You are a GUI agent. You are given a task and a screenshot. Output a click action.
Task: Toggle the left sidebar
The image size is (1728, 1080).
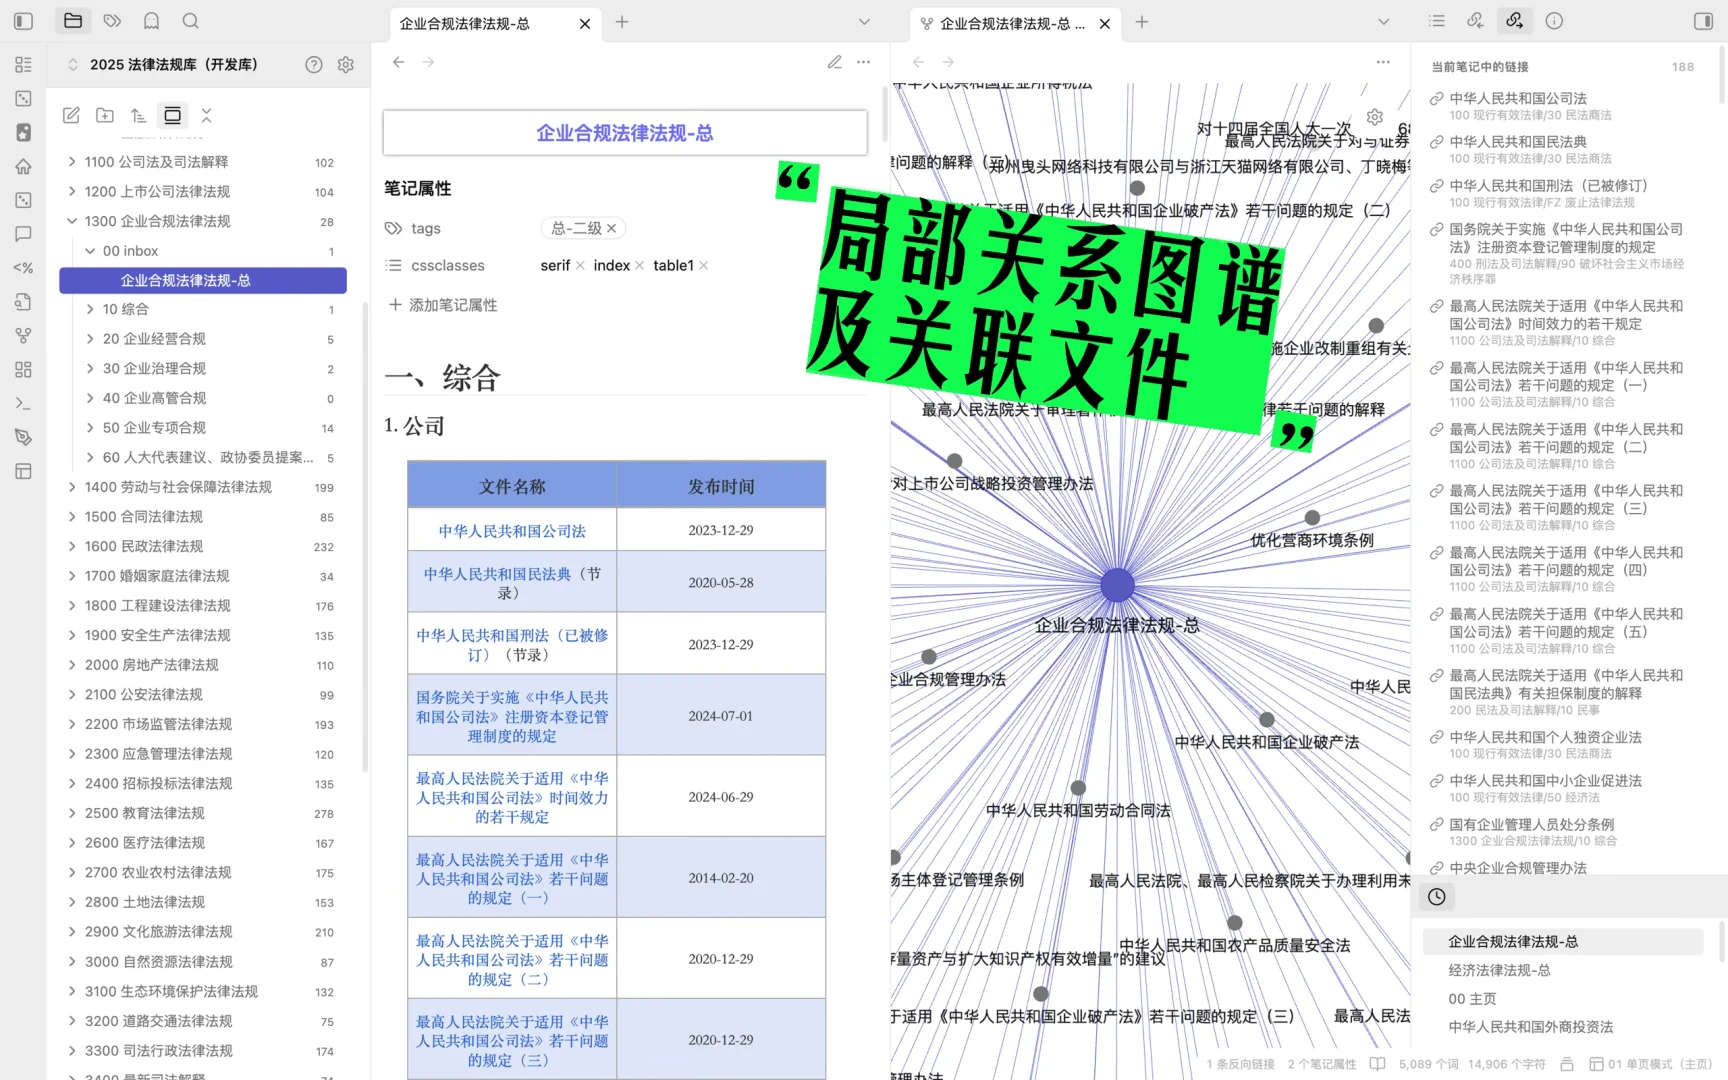coord(23,20)
